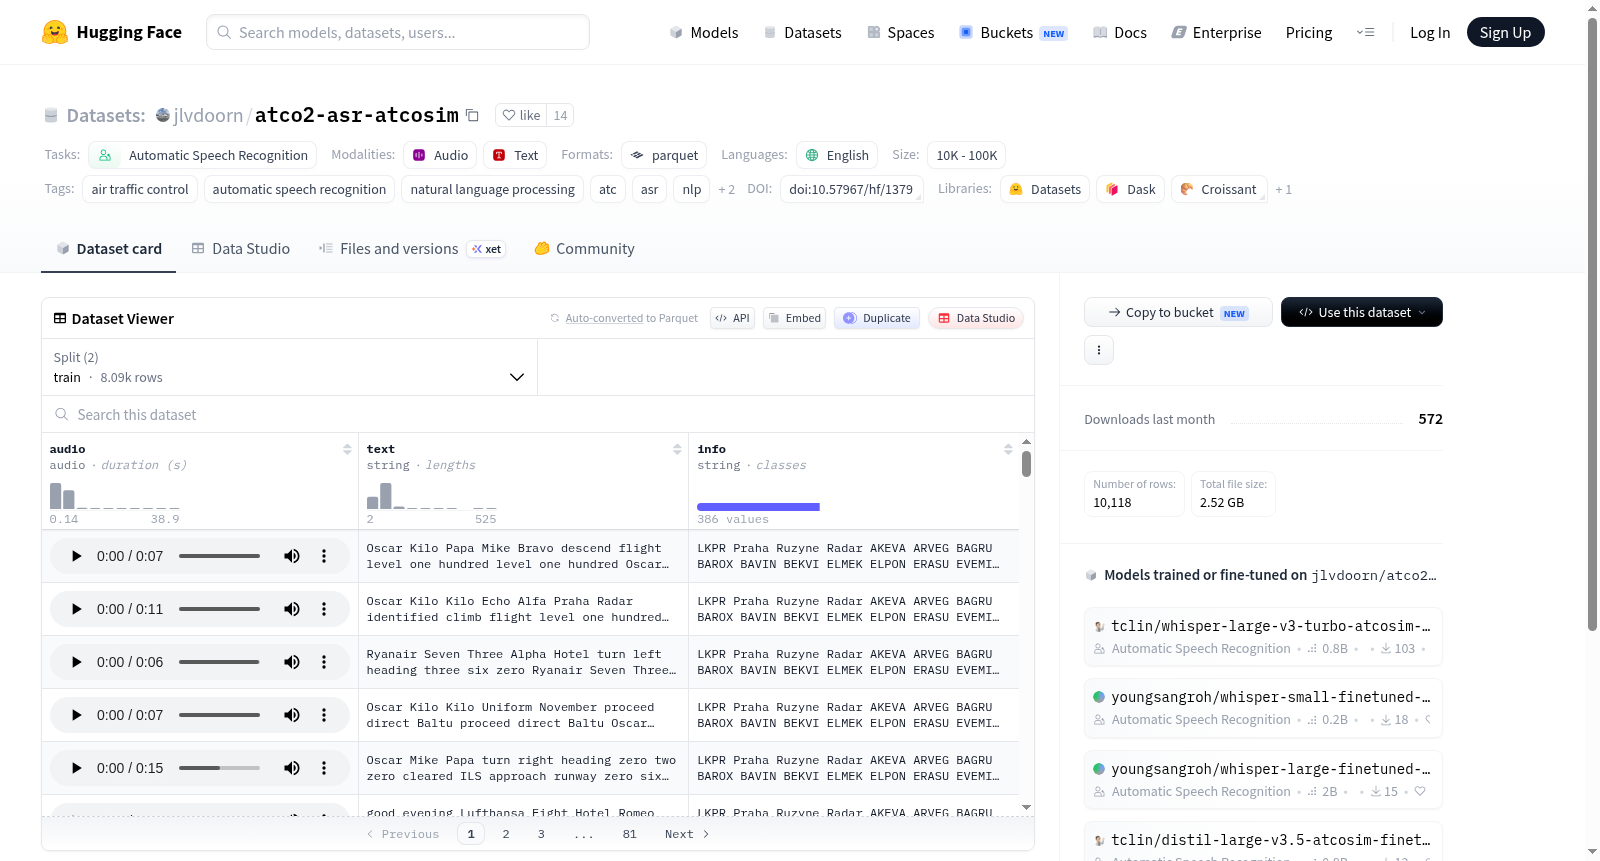Play the 0:11 Praha Radar audio clip
1600x861 pixels.
point(76,609)
